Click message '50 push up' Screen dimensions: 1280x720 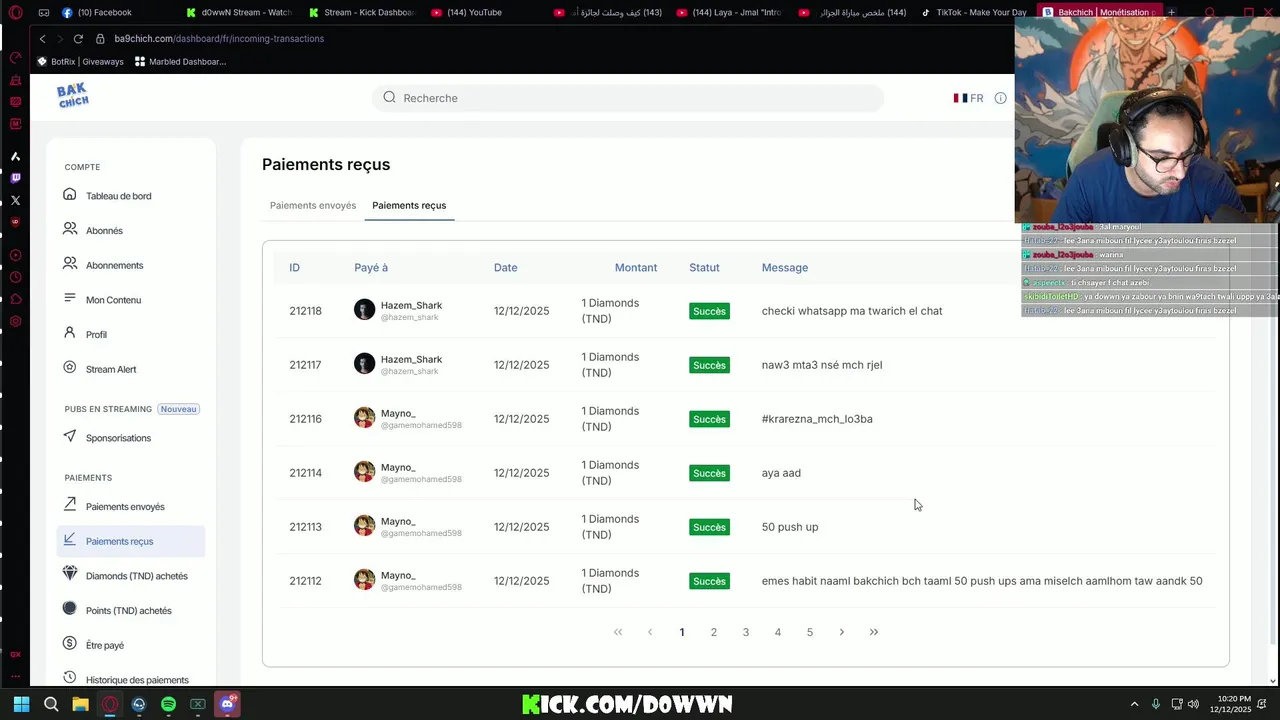coord(790,527)
